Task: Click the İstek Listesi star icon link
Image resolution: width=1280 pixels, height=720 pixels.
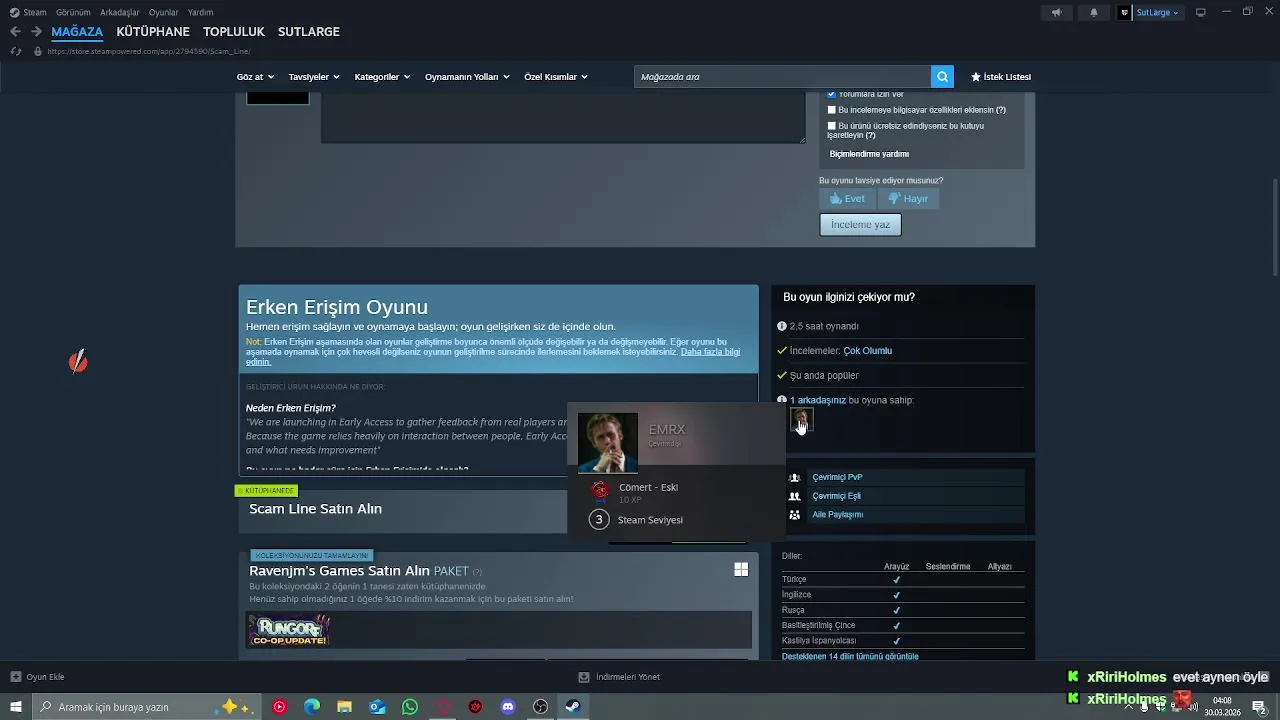Action: pos(1000,77)
